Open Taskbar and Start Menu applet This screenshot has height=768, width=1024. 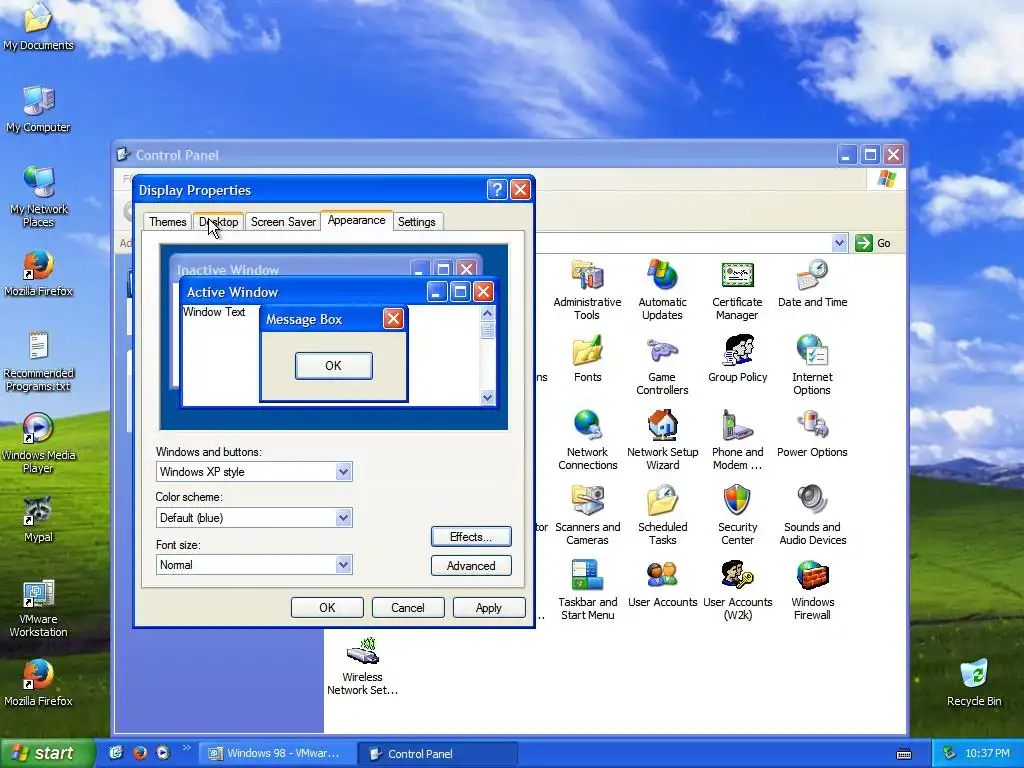click(x=587, y=590)
